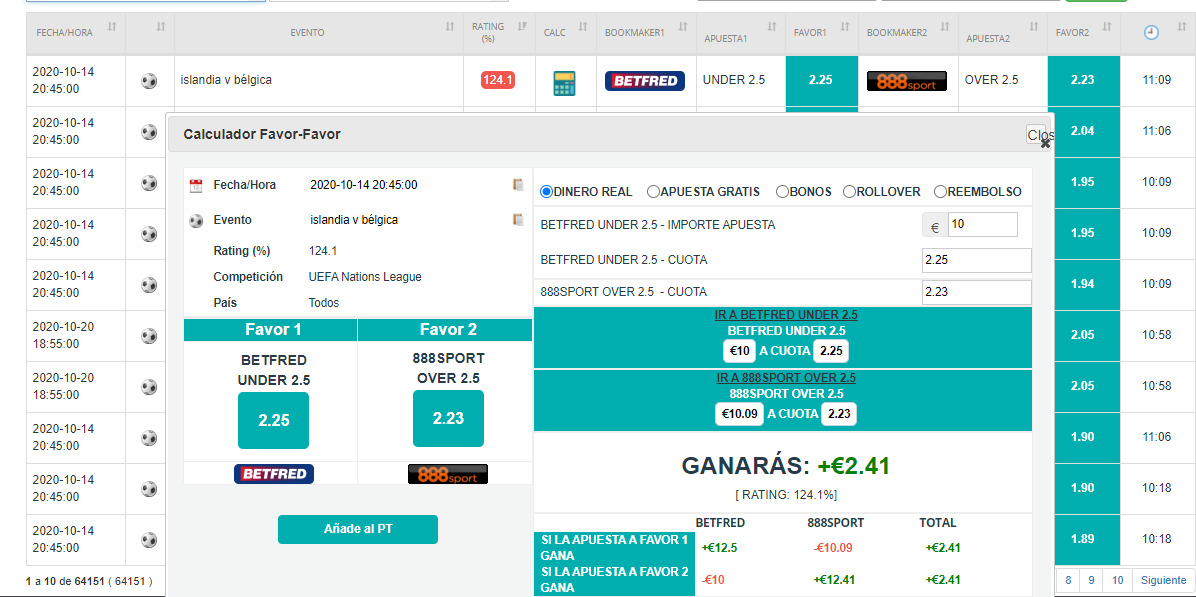Image resolution: width=1196 pixels, height=597 pixels.
Task: Edit the 888sport Over 2.5 cuota field
Action: tap(976, 292)
